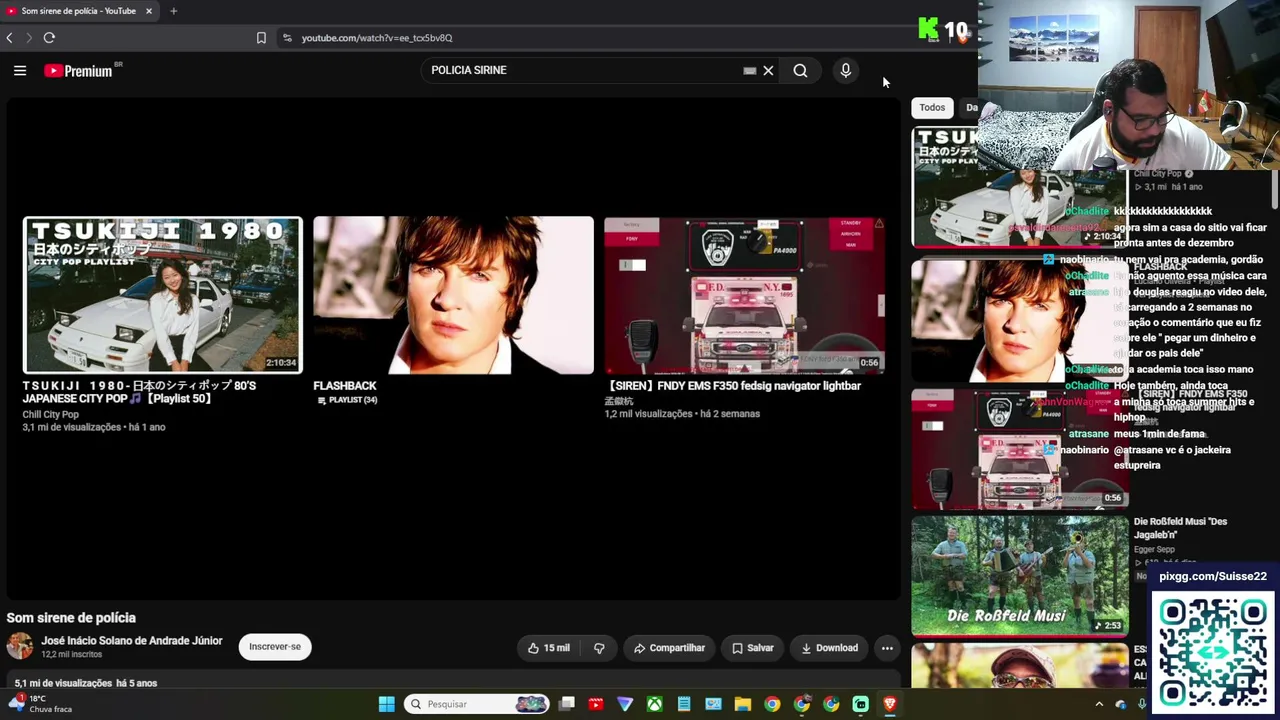Click the taskbar Pesquisar search box
This screenshot has height=720, width=1280.
477,704
